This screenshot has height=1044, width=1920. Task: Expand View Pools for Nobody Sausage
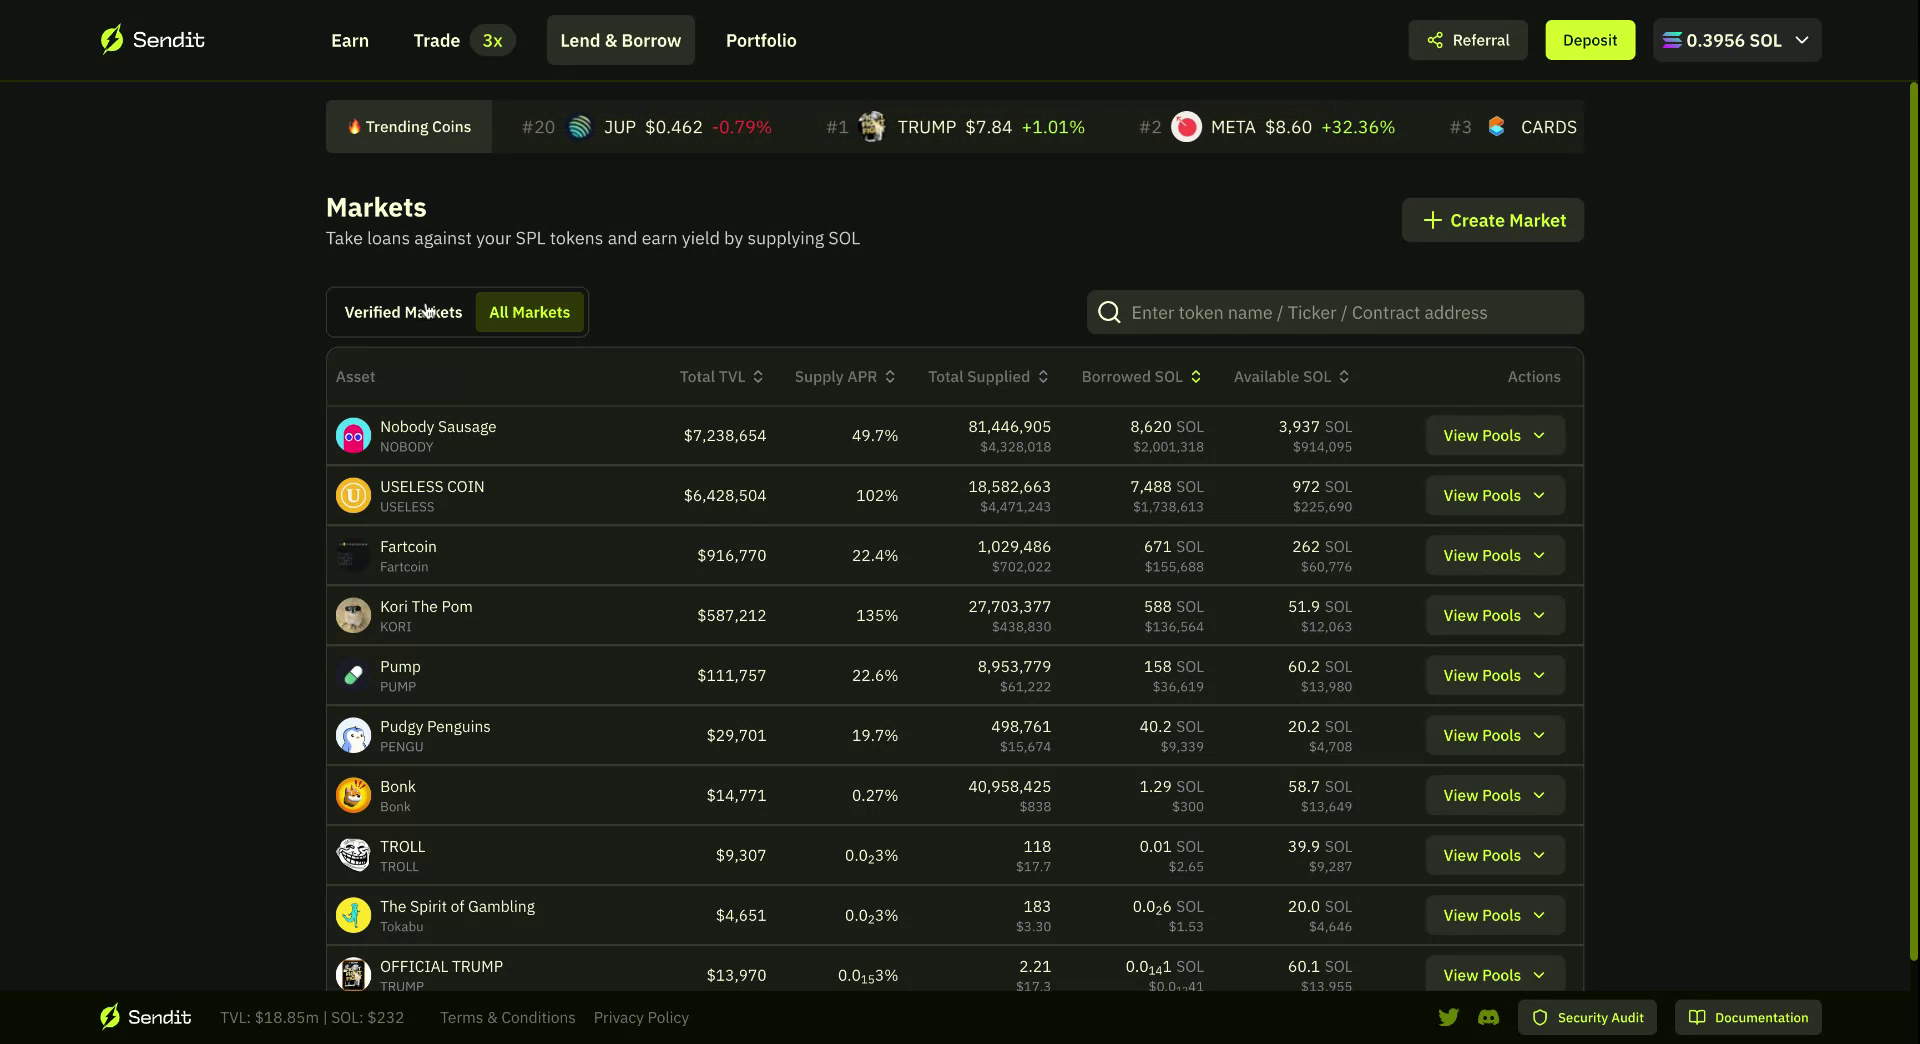coord(1494,435)
